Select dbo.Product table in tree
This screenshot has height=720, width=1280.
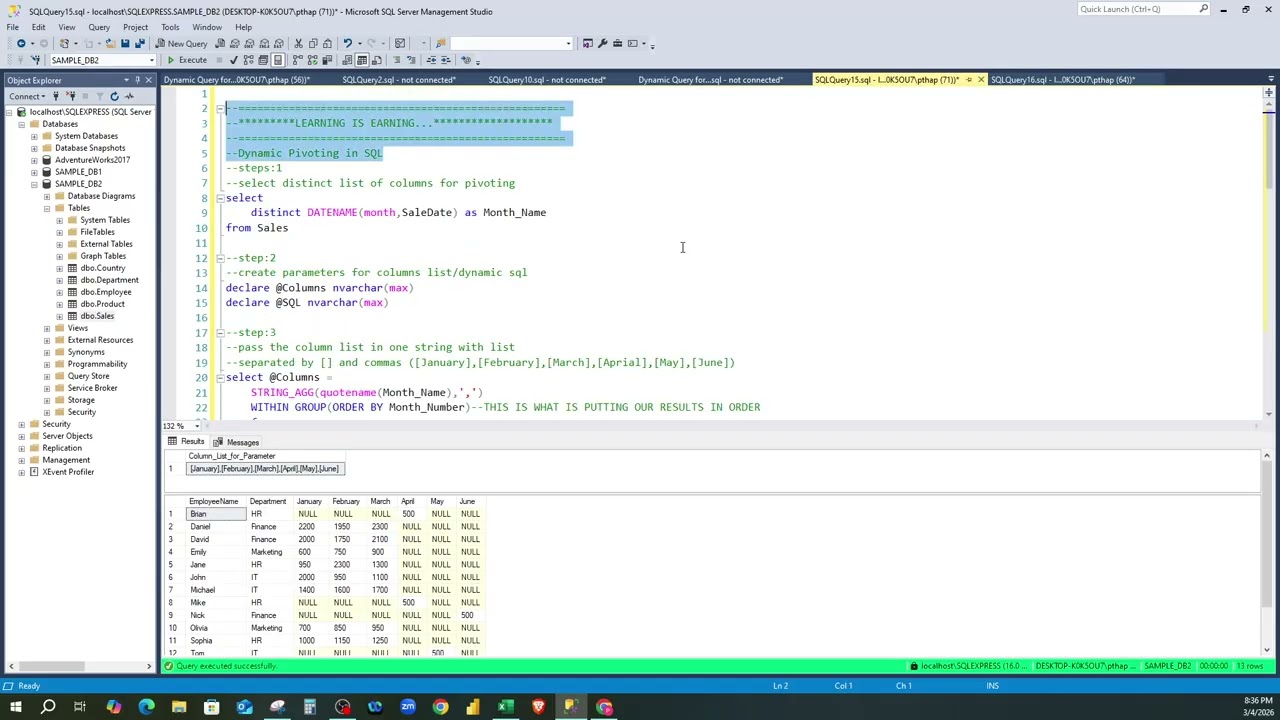click(x=102, y=304)
